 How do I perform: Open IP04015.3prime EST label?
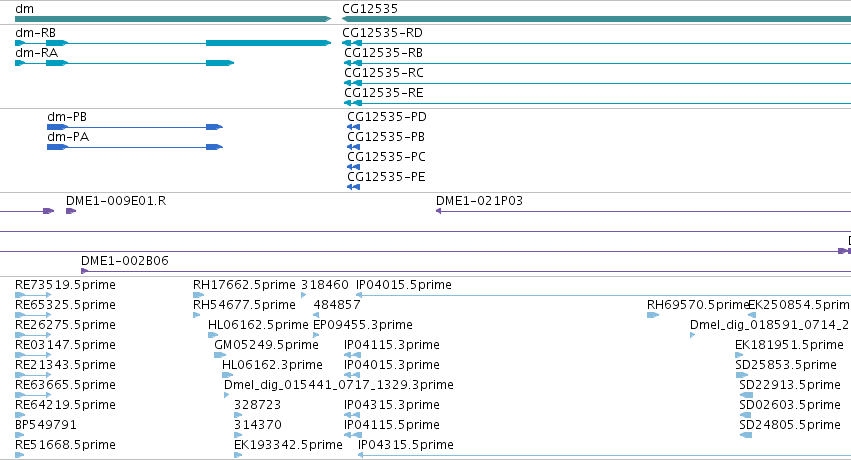pos(391,365)
